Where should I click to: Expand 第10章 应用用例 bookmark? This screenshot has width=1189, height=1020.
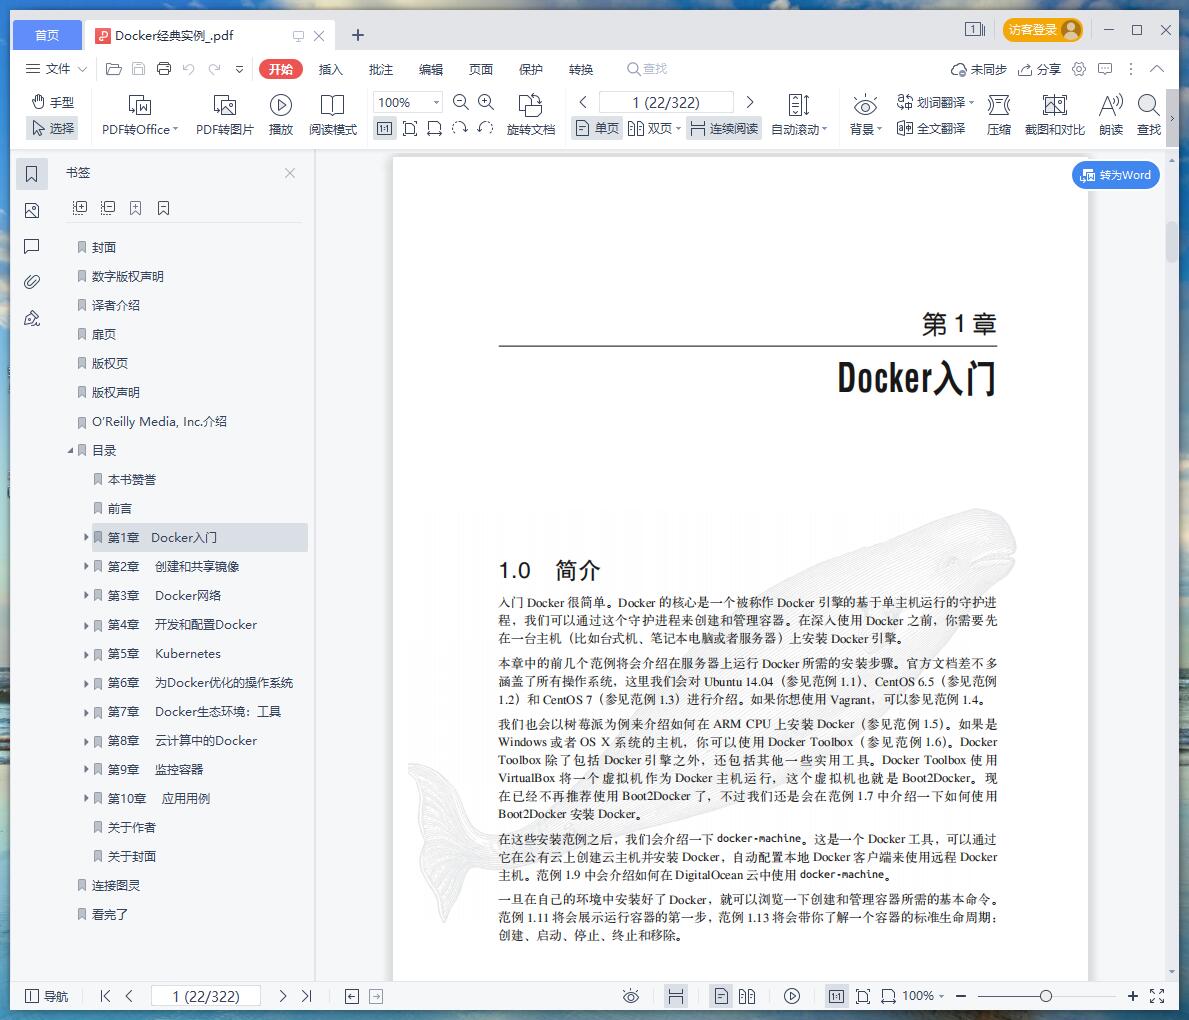[x=86, y=798]
